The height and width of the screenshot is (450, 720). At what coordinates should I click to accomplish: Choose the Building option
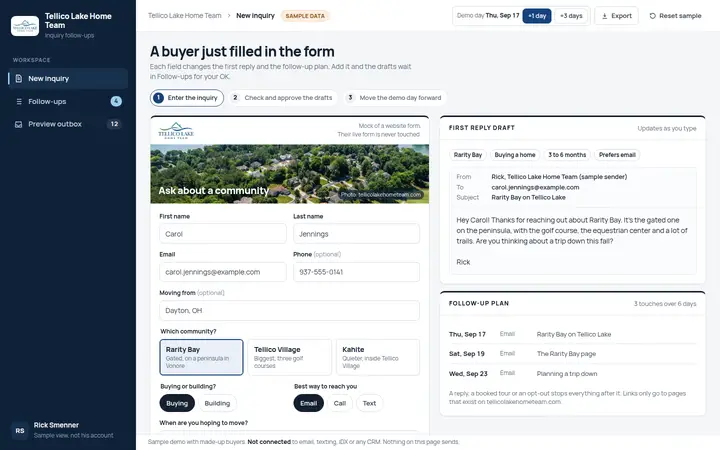point(217,403)
